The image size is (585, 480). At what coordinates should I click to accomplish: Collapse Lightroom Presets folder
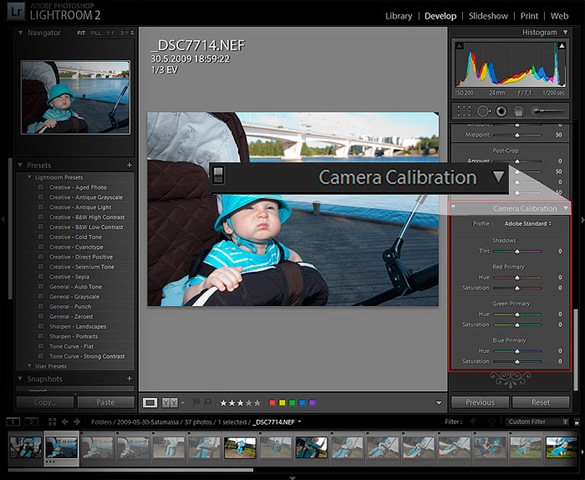coord(29,177)
